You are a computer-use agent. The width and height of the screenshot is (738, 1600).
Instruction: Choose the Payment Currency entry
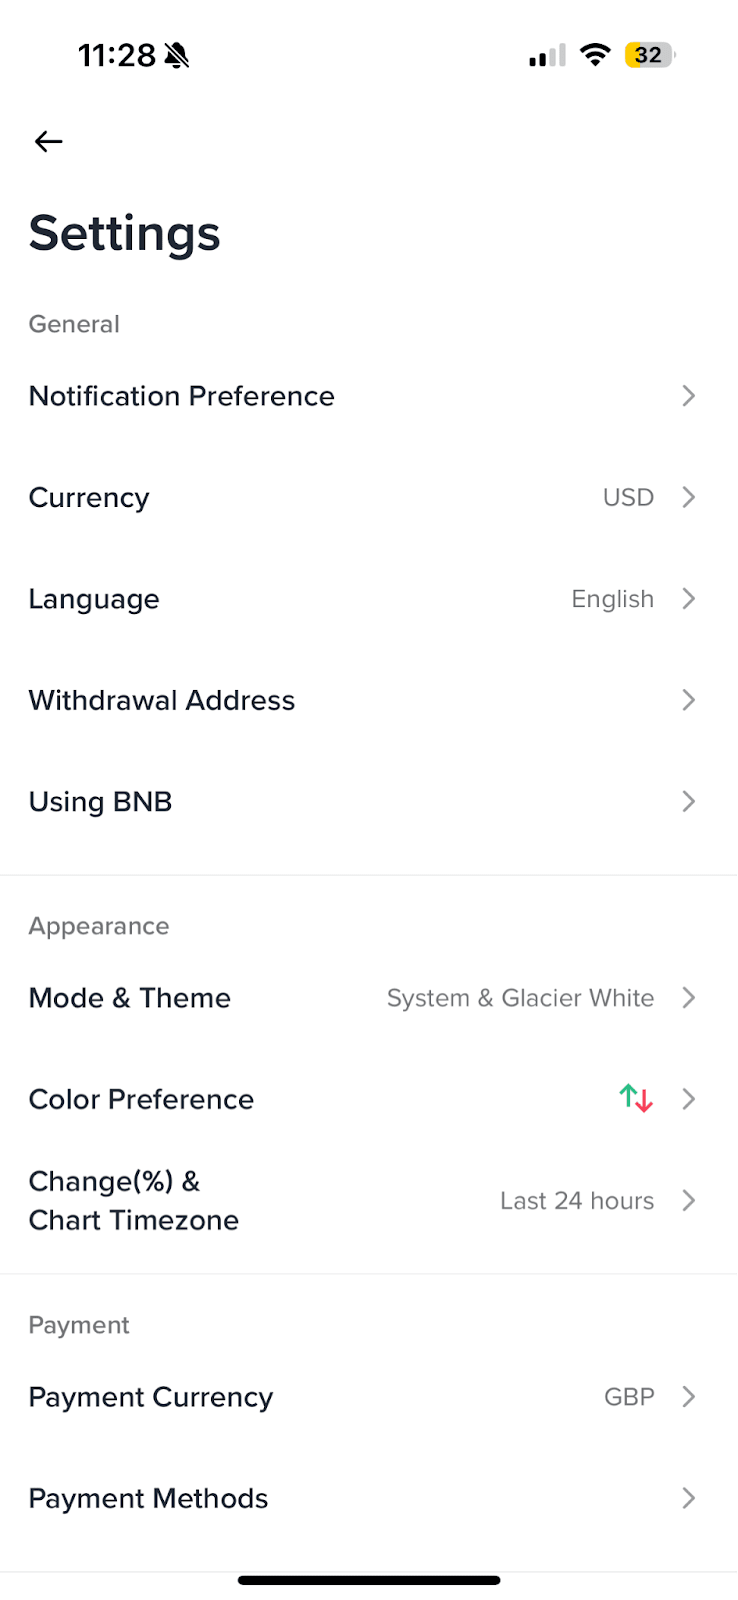(x=369, y=1396)
